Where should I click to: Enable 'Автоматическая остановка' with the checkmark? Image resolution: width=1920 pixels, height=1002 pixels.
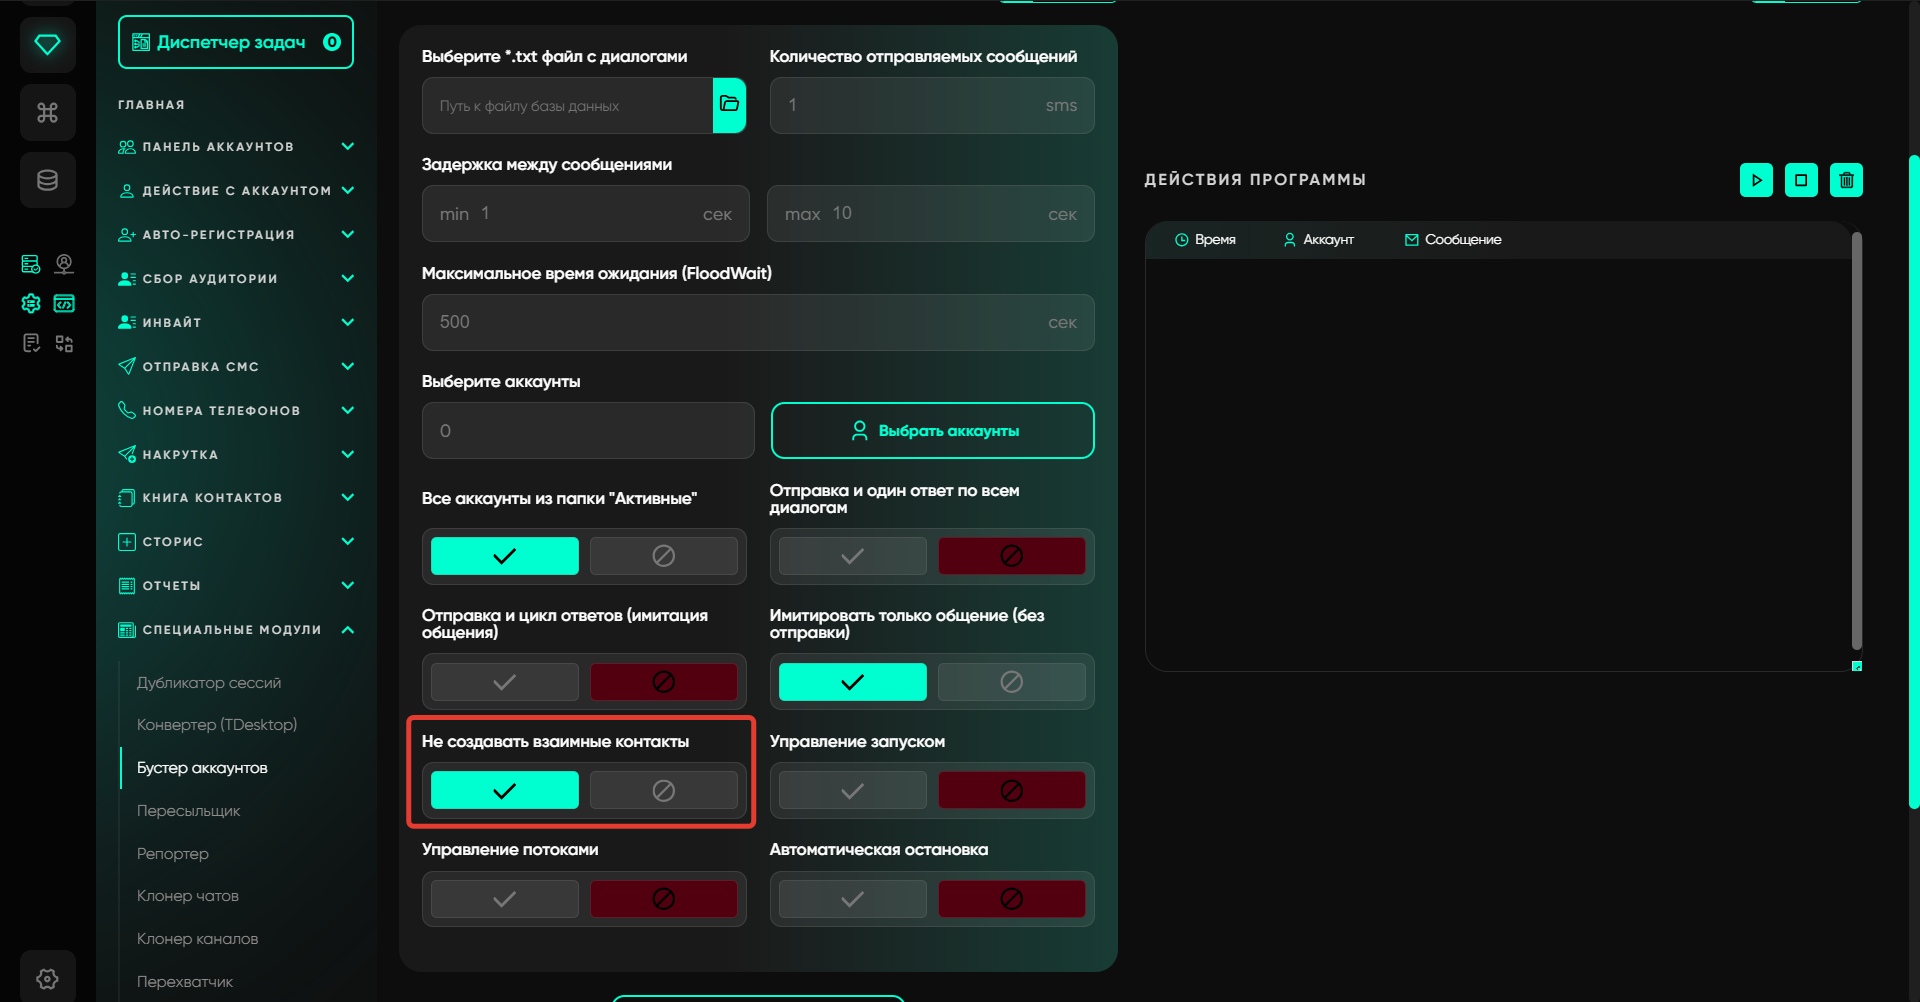[x=852, y=899]
